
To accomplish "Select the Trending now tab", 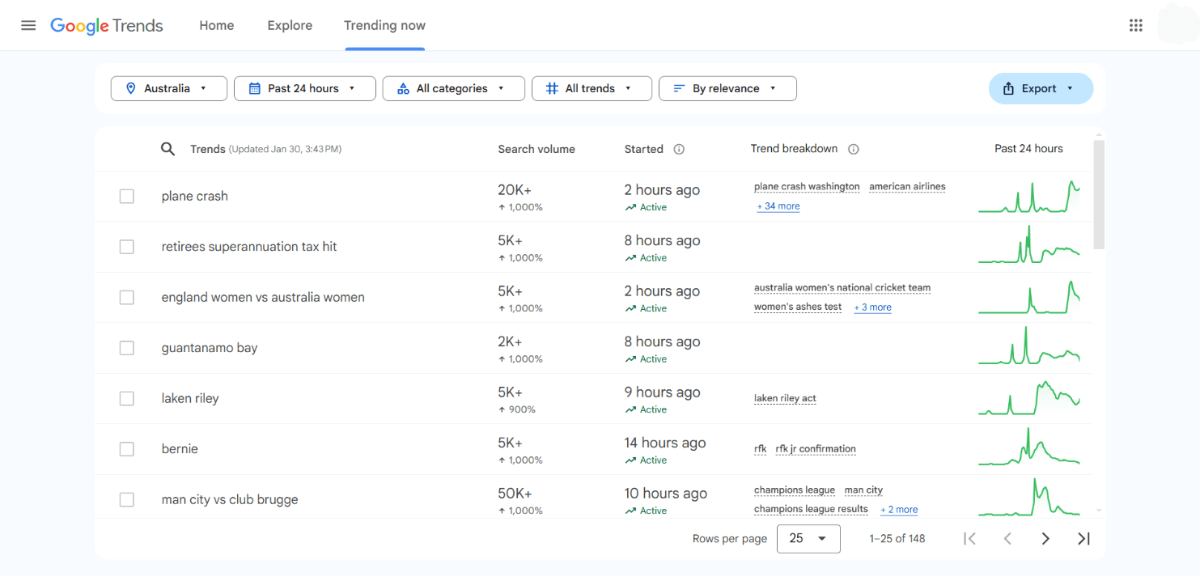I will pos(385,25).
